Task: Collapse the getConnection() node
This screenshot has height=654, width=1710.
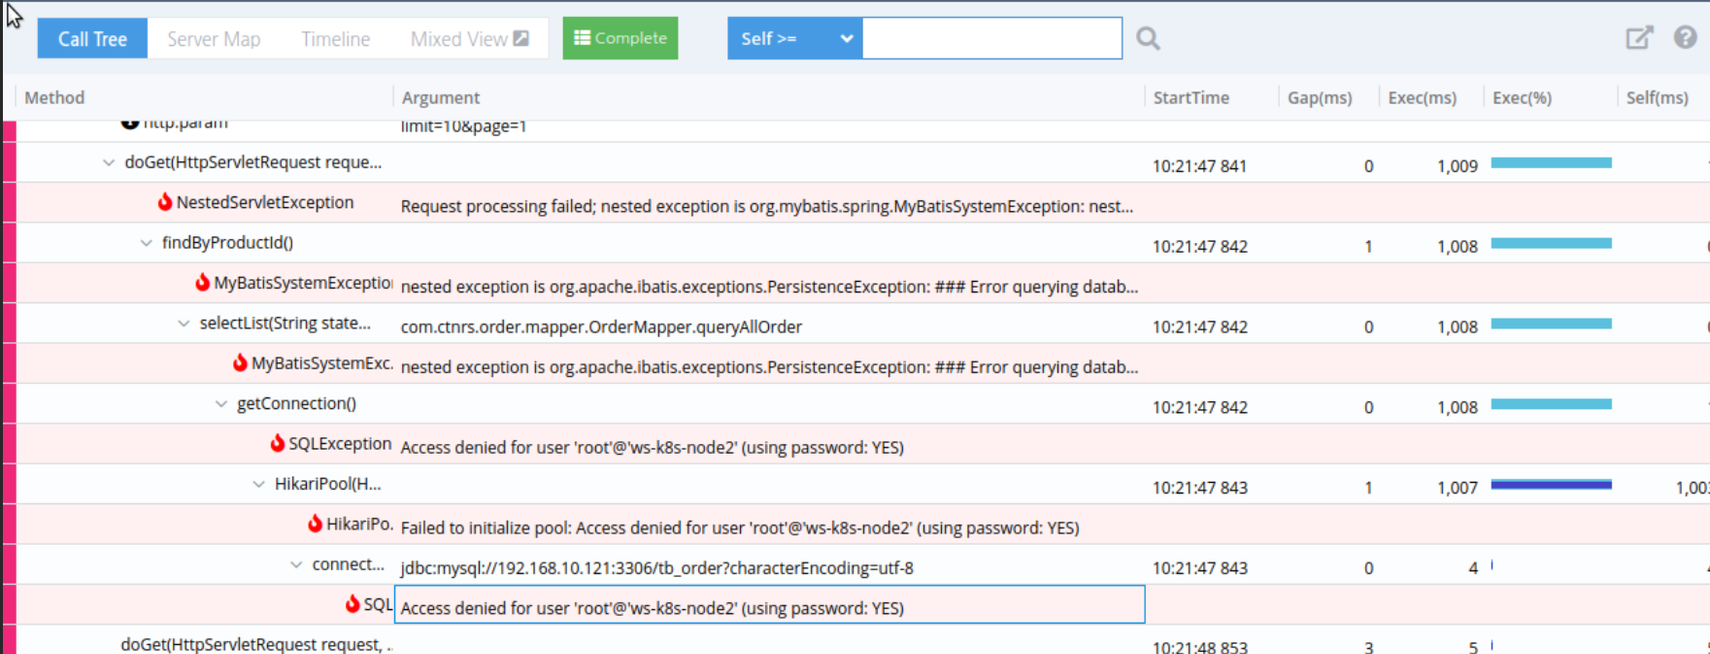Action: pos(221,404)
